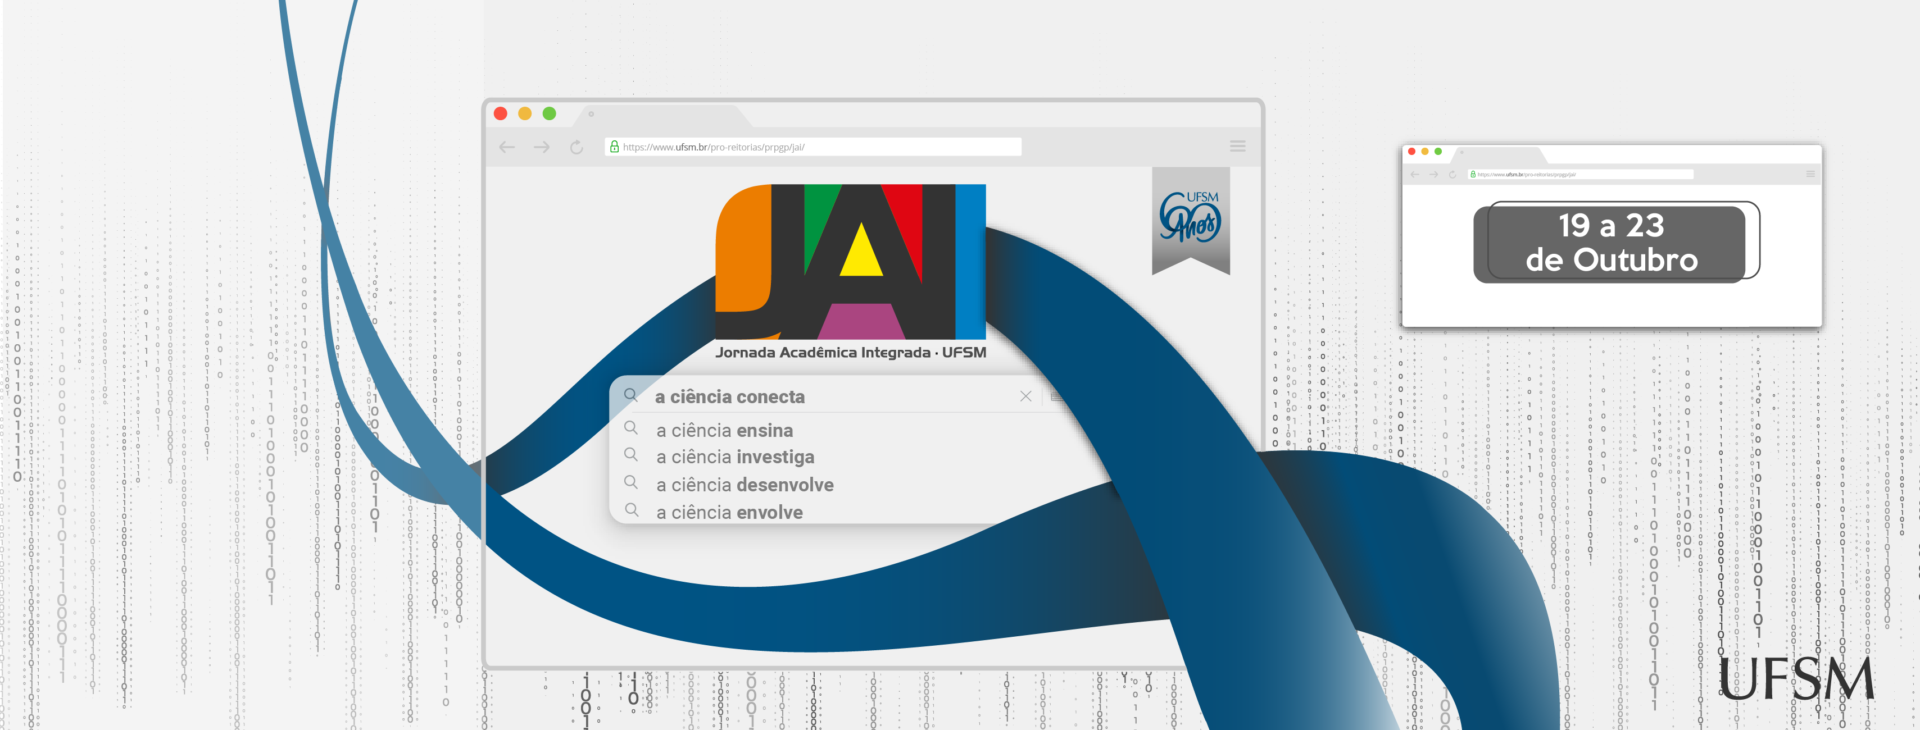1920x730 pixels.
Task: Select the main browser window's tab
Action: tap(660, 114)
